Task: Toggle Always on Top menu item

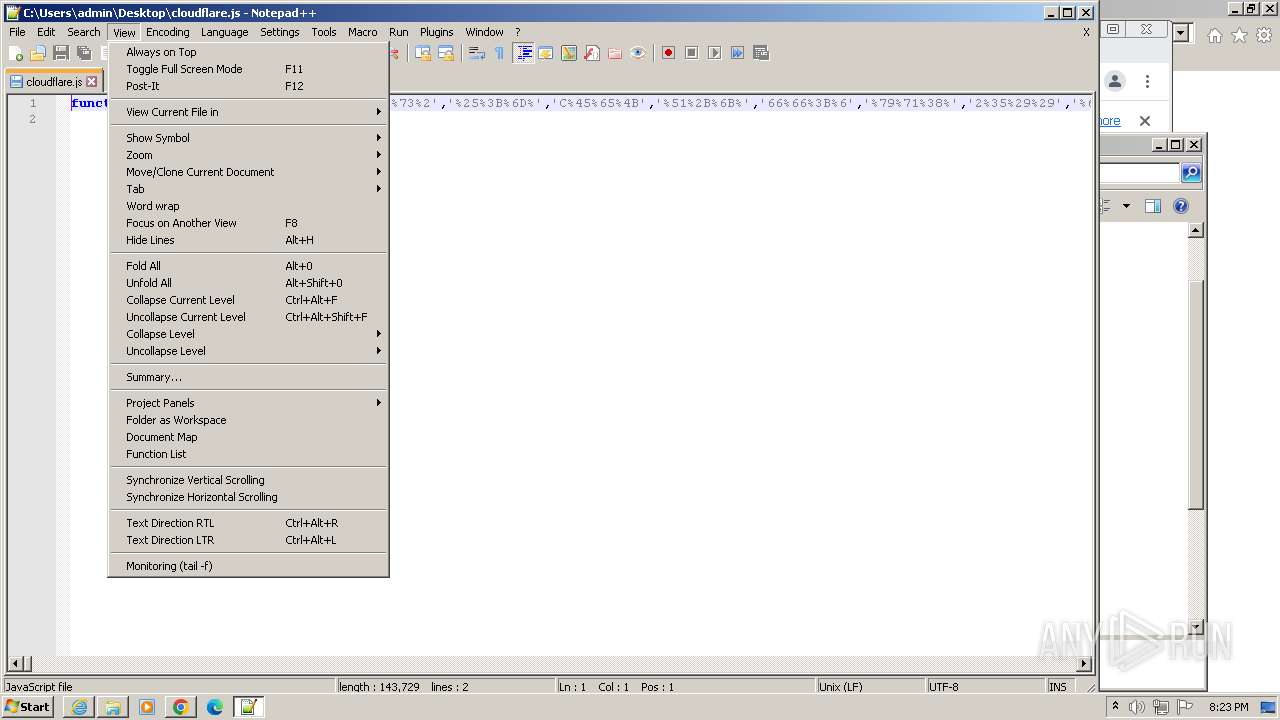Action: pos(248,52)
